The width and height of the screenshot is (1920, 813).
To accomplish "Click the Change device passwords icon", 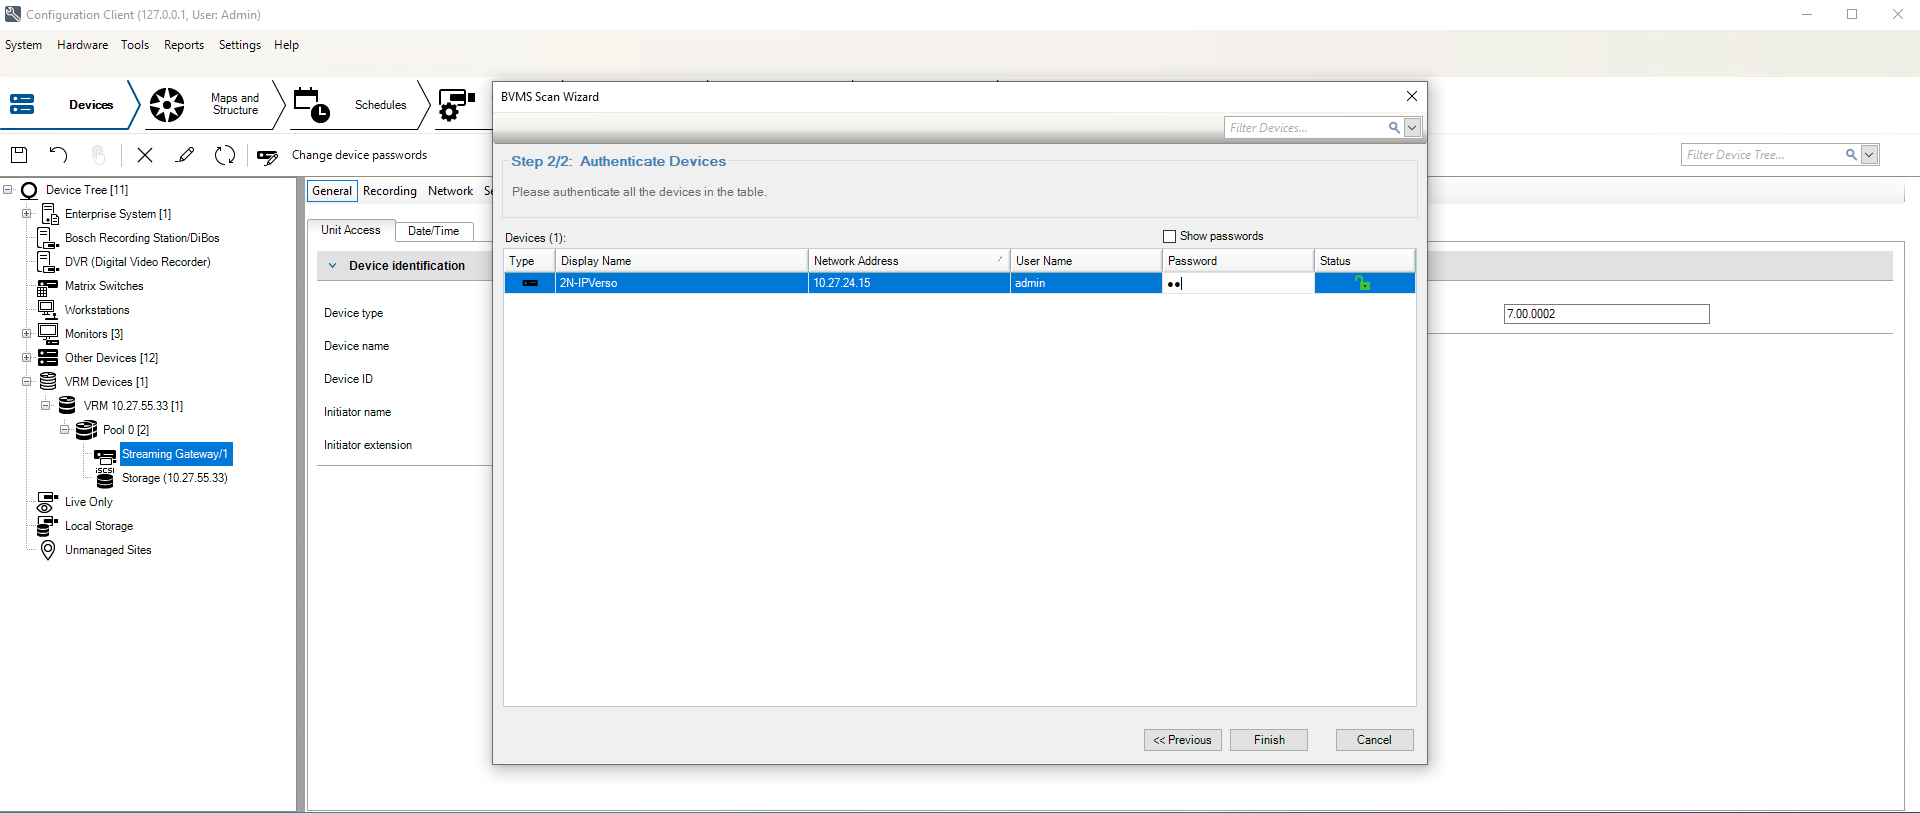I will pos(267,156).
